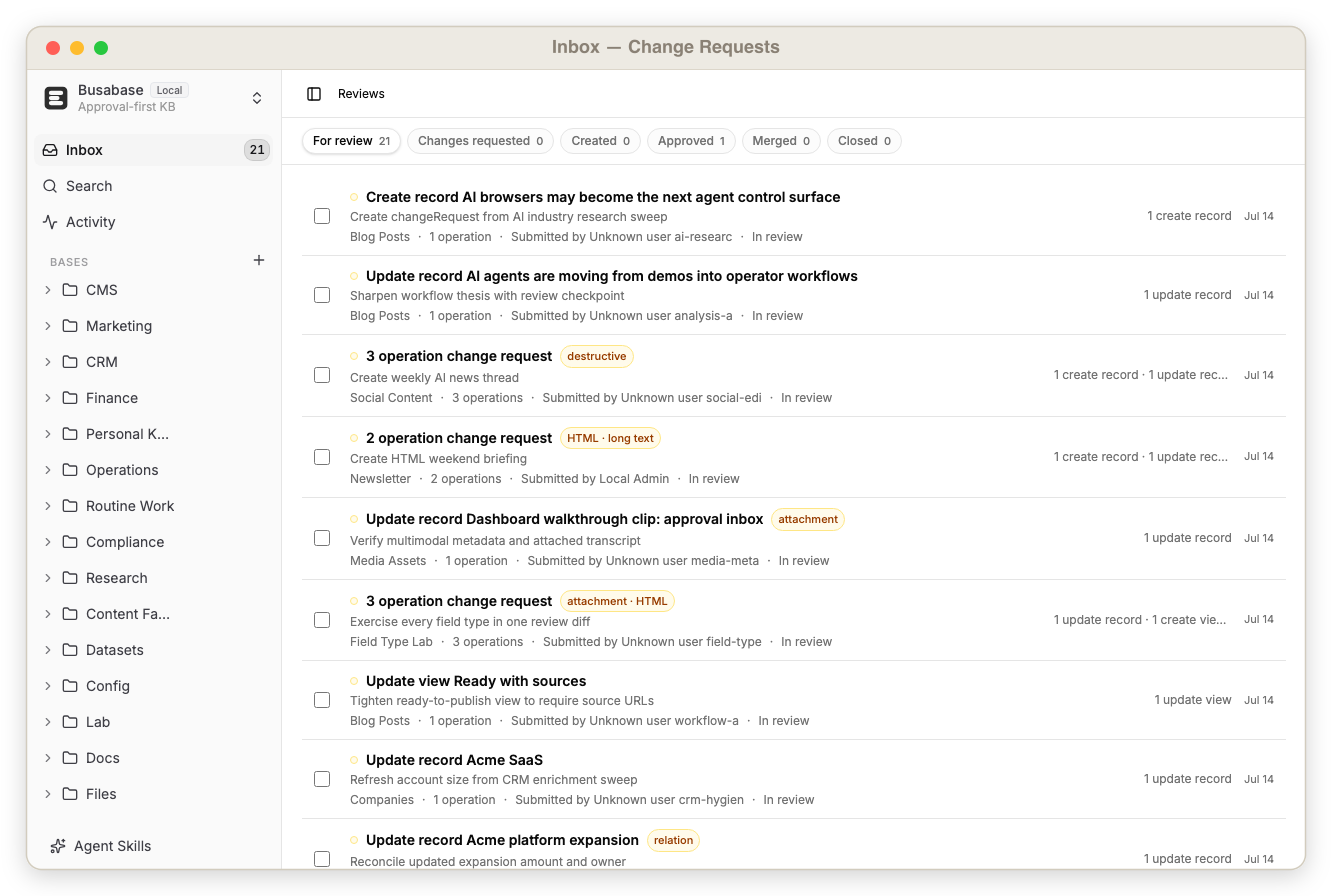Open Update record Acme platform expansion title
Image resolution: width=1332 pixels, height=896 pixels.
(x=502, y=840)
